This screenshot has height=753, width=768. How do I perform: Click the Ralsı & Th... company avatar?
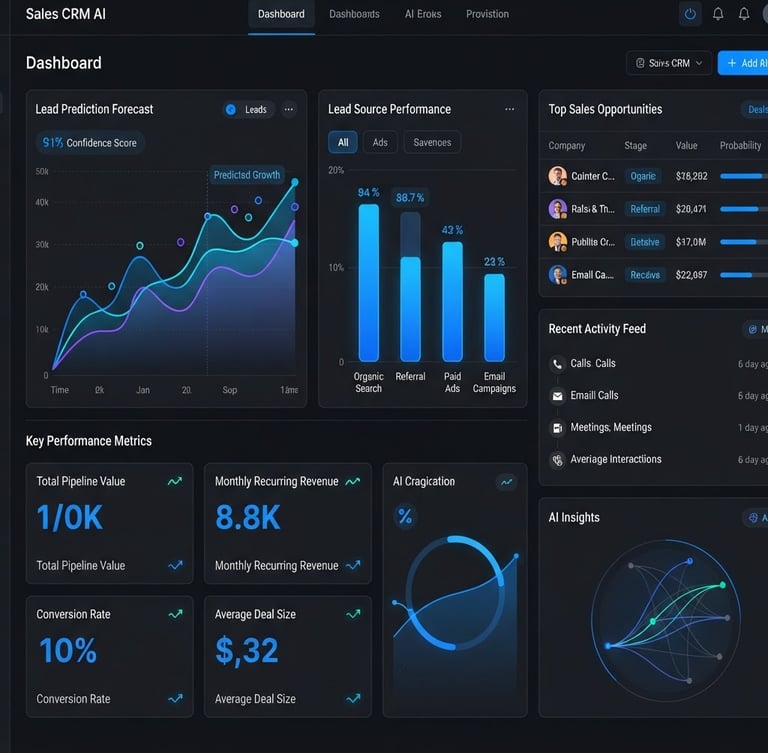click(x=557, y=209)
